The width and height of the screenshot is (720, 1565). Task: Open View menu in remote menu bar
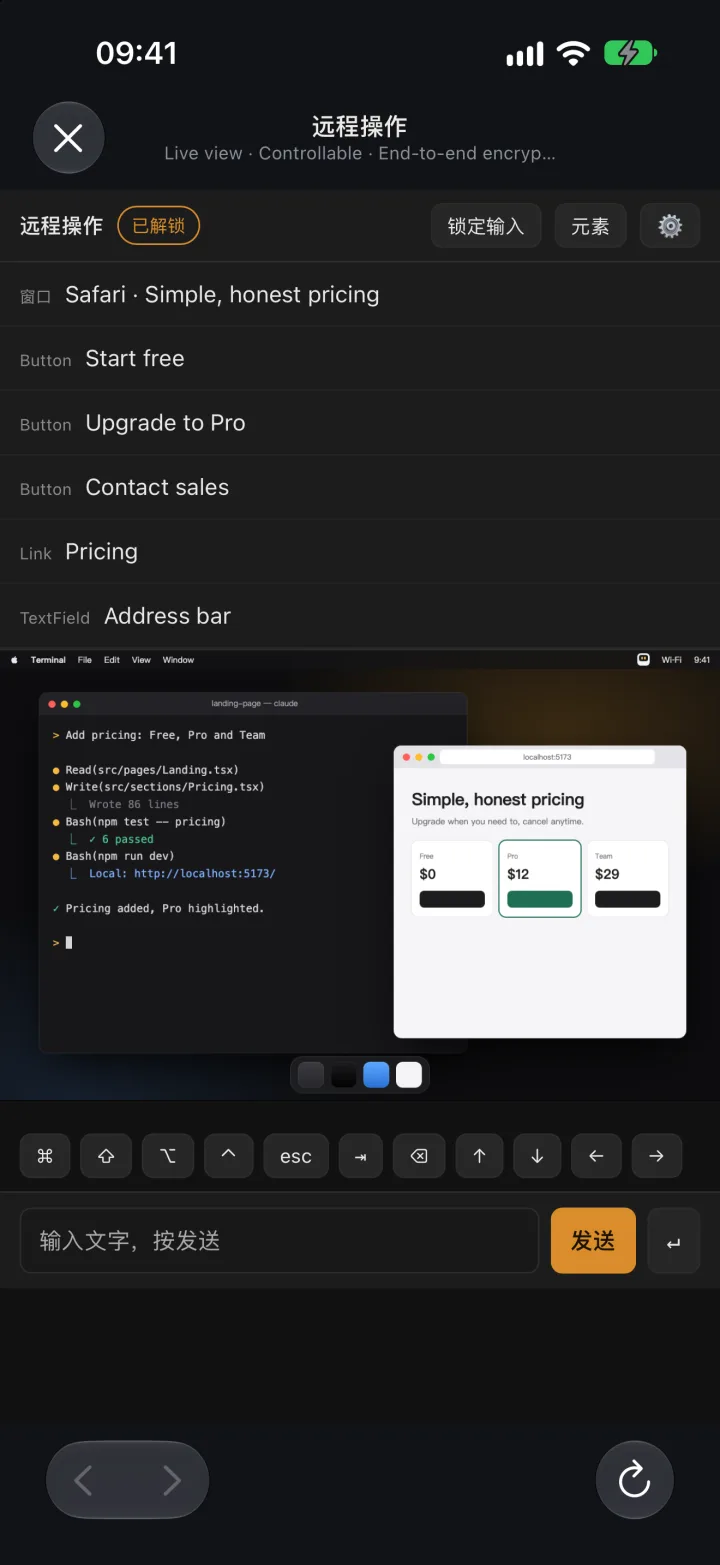(141, 660)
